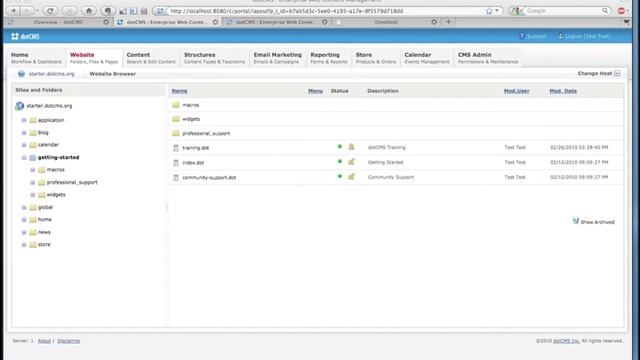Click lock icon on training.dot row
This screenshot has height=360, width=640.
pos(351,147)
